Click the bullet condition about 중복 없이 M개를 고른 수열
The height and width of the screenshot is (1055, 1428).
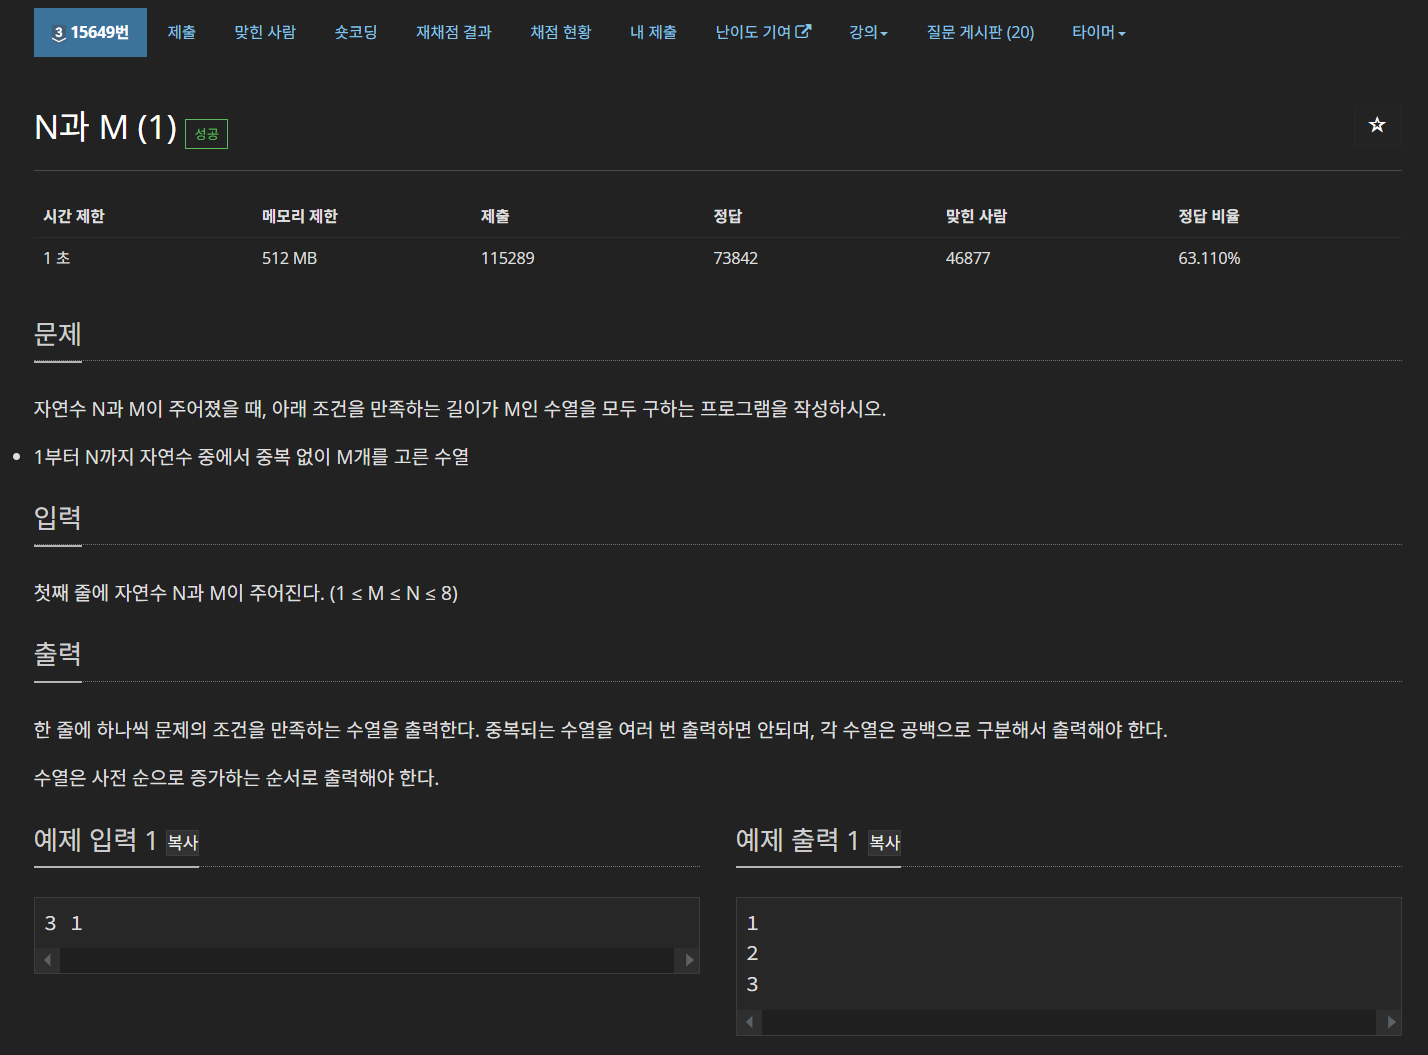[251, 457]
